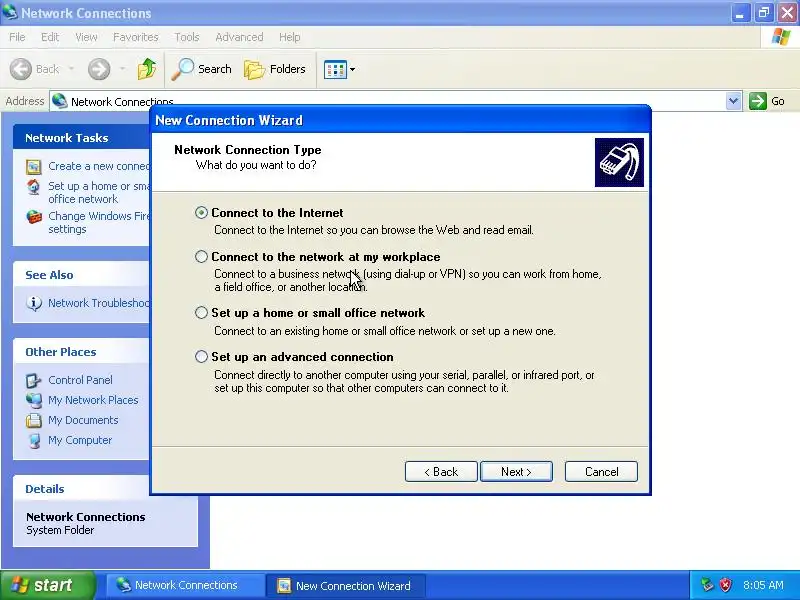The height and width of the screenshot is (600, 800).
Task: Open Change Windows Firewall settings link
Action: (x=99, y=222)
